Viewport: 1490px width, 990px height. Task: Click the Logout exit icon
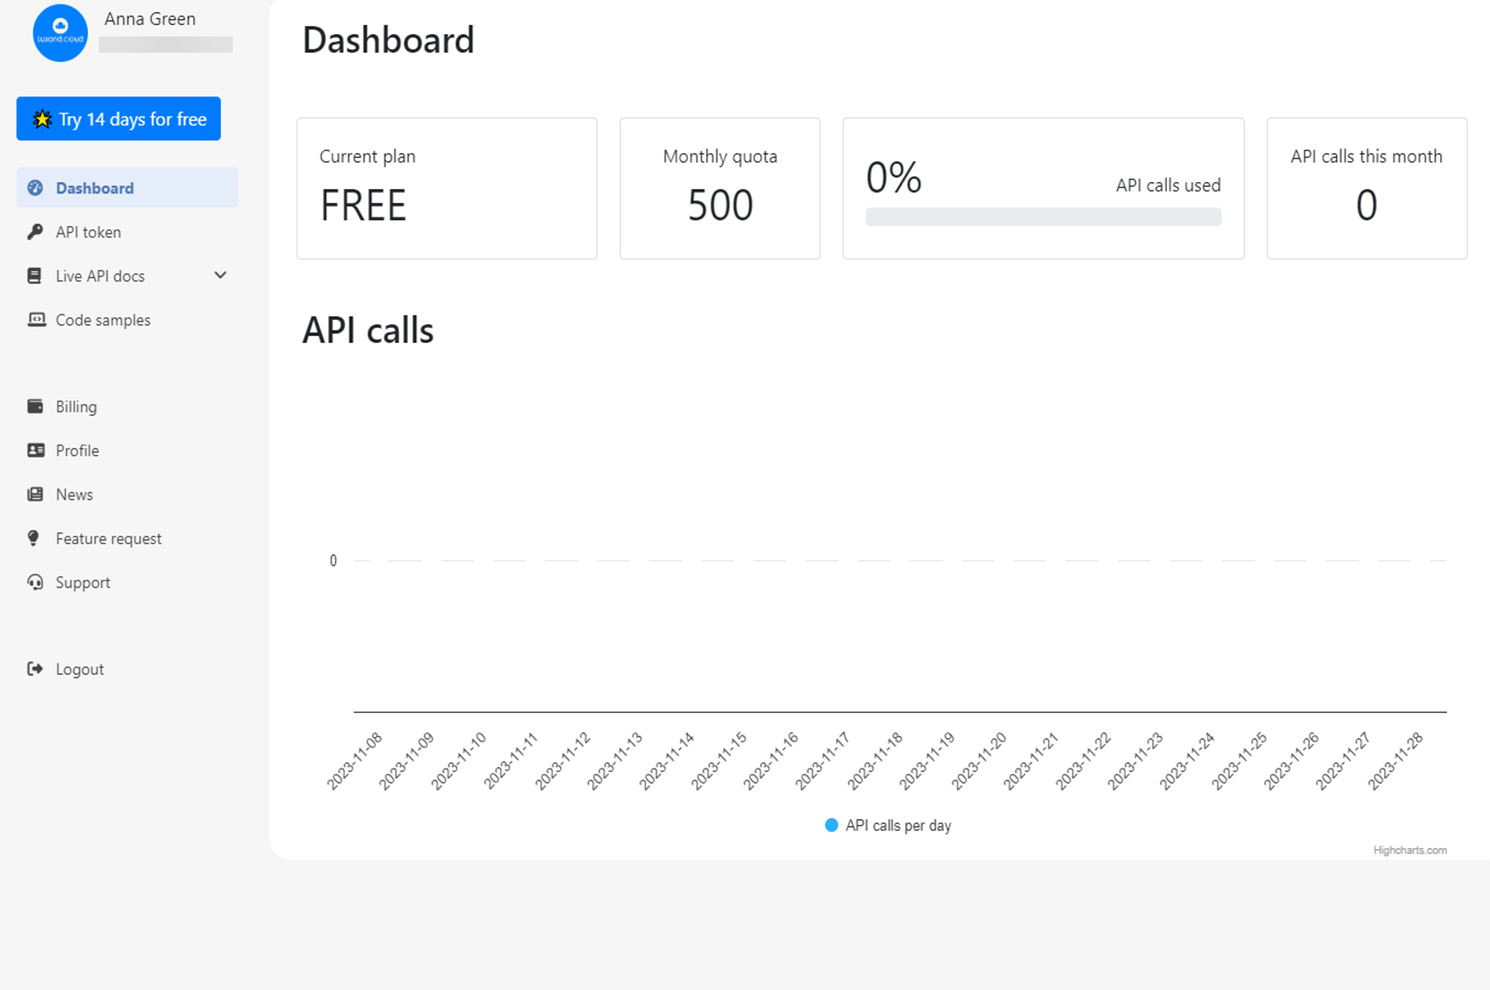click(36, 668)
